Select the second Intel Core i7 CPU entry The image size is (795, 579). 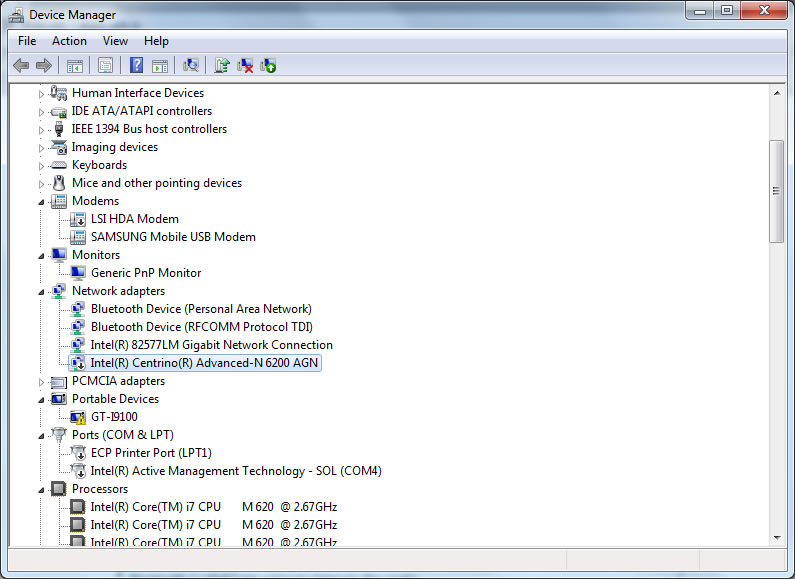pyautogui.click(x=213, y=525)
